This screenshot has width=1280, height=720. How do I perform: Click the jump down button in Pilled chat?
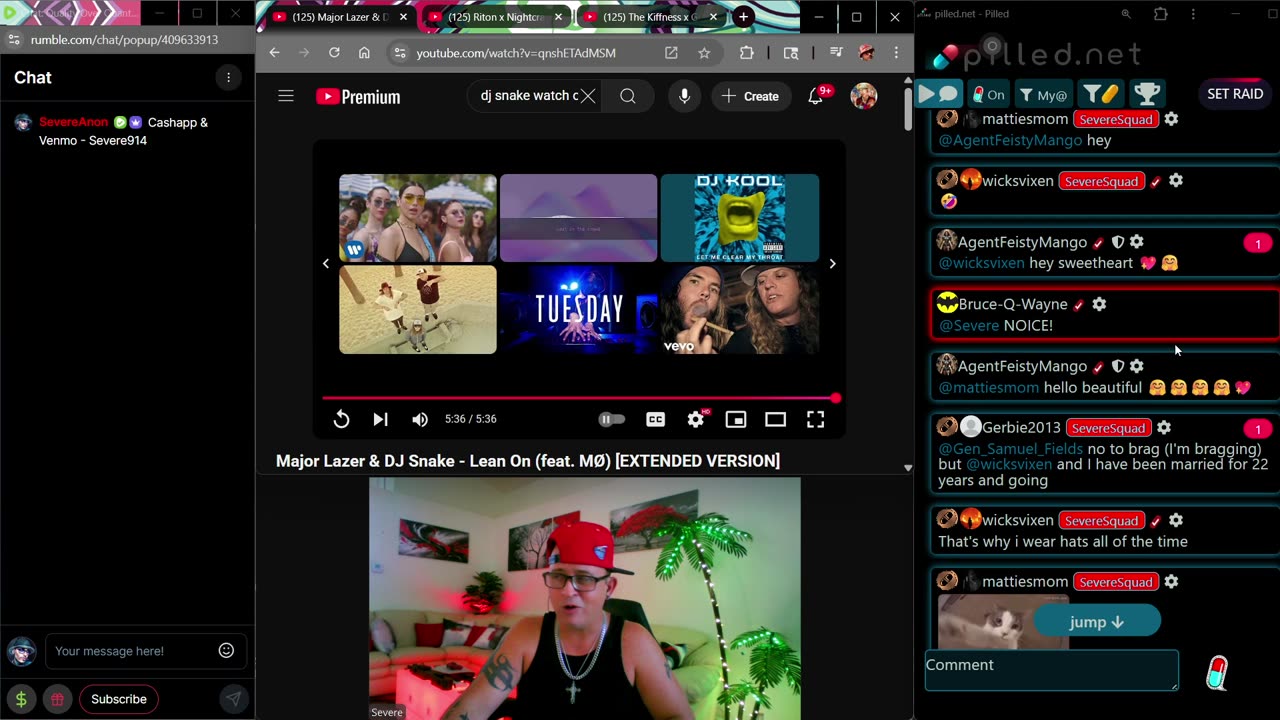point(1097,622)
